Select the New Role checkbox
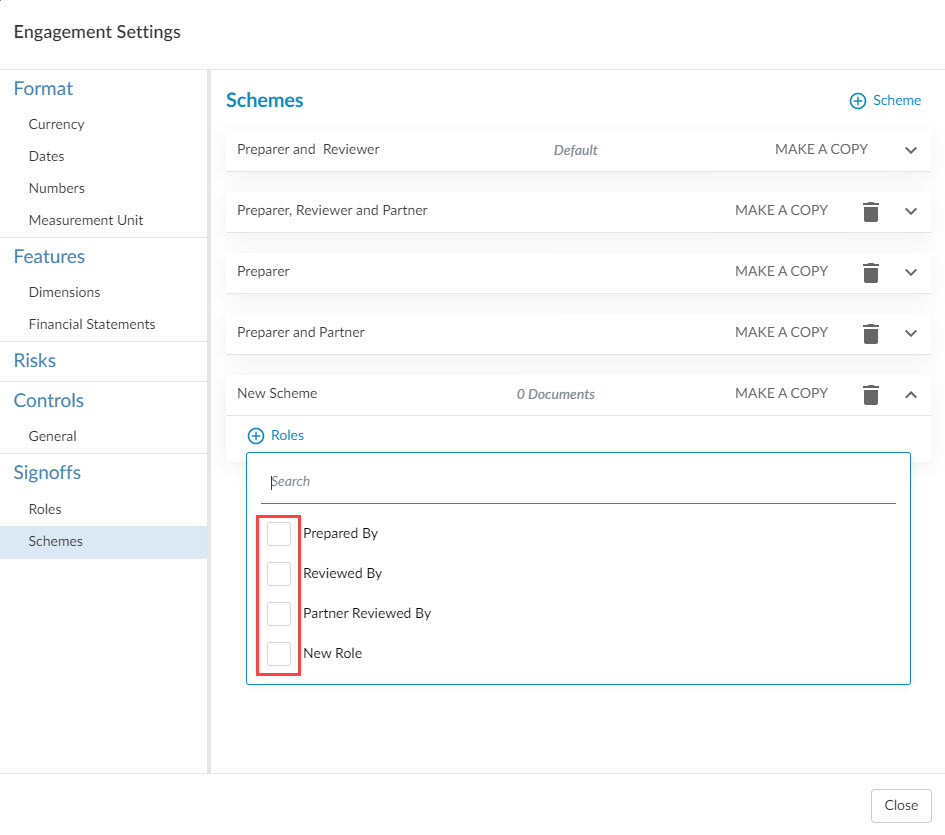Image resolution: width=945 pixels, height=835 pixels. pyautogui.click(x=279, y=654)
